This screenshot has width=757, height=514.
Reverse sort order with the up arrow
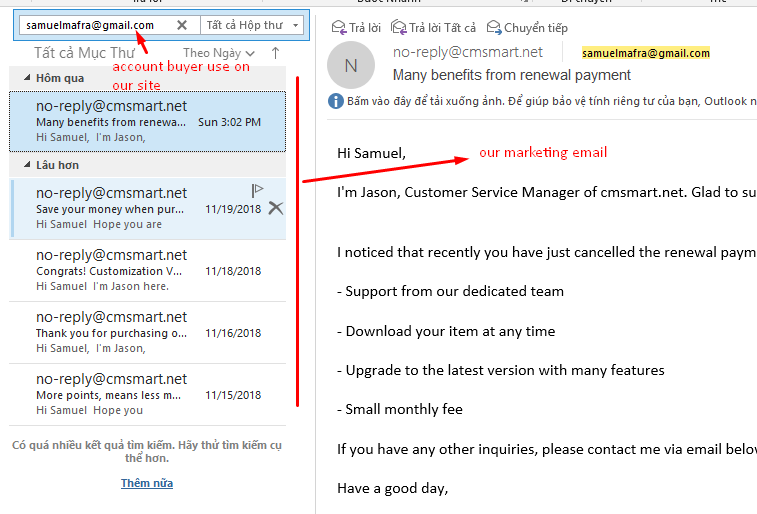pyautogui.click(x=276, y=53)
